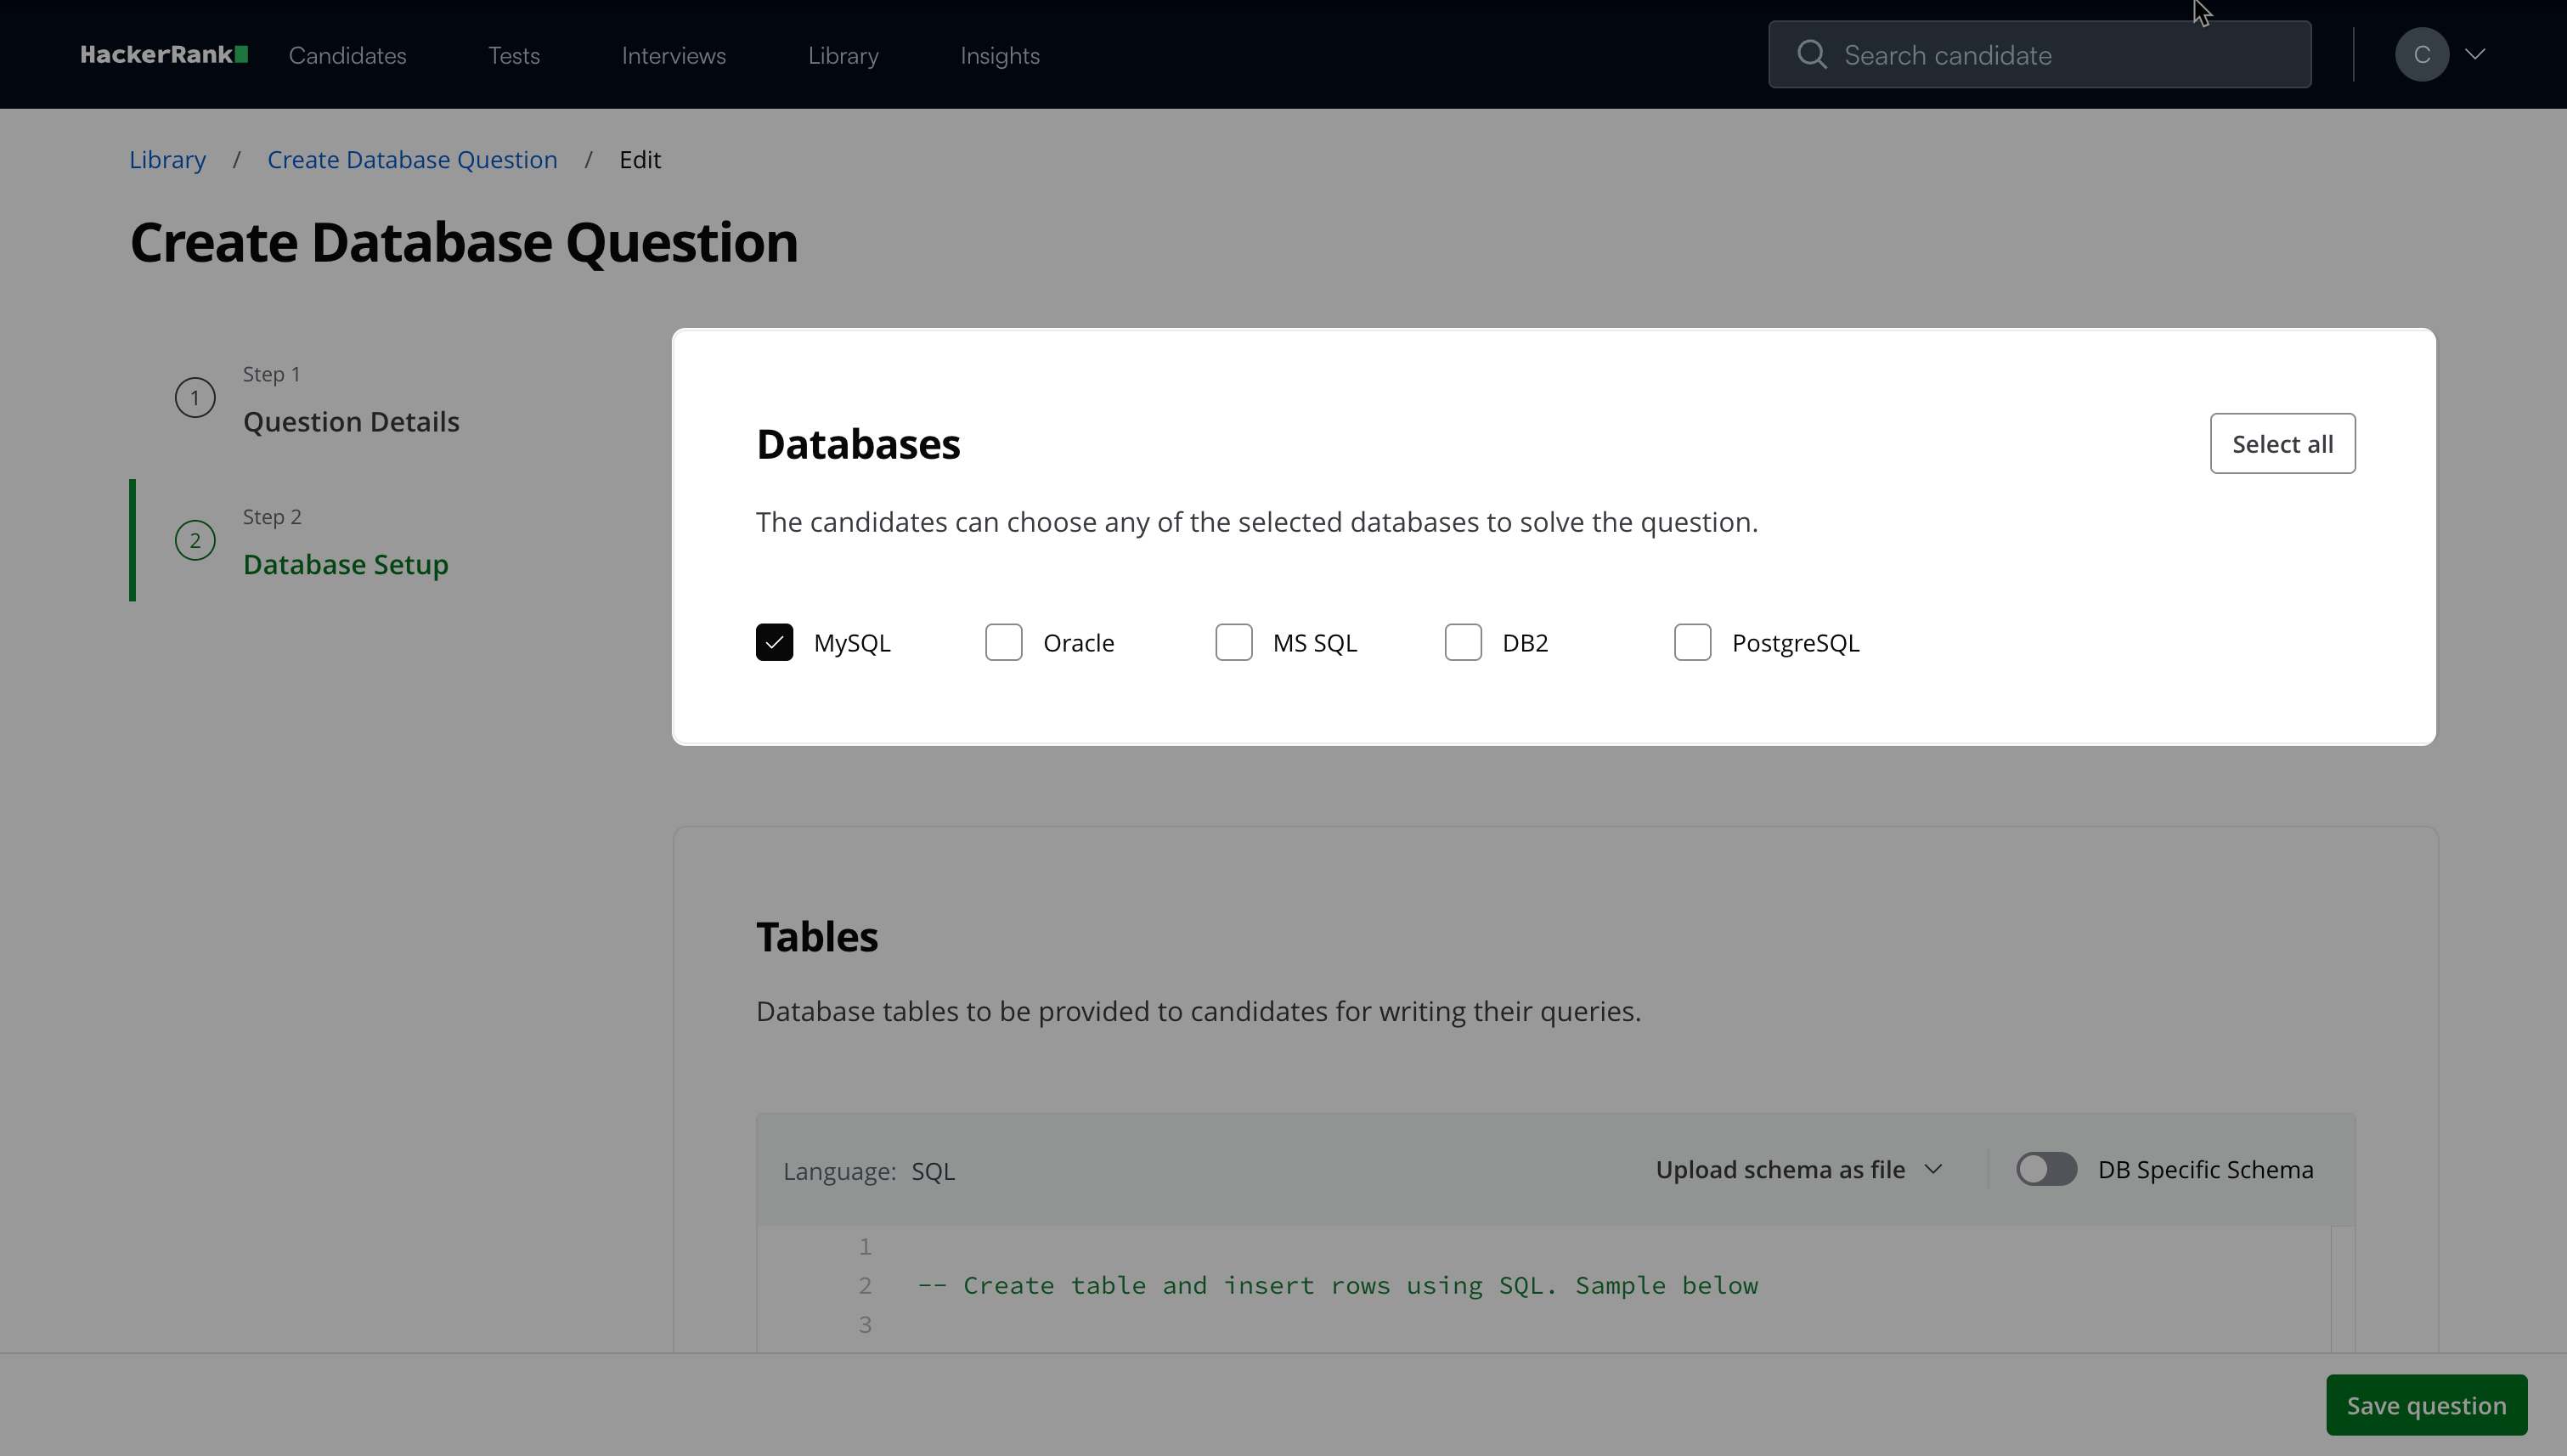The width and height of the screenshot is (2567, 1456).
Task: Open the Candidates menu
Action: 347,56
